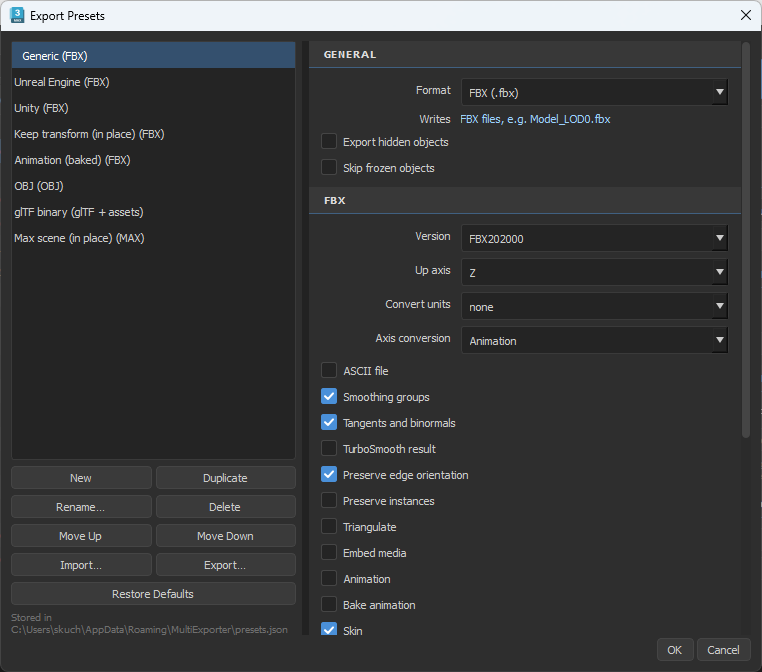Click the Rename... button
Viewport: 762px width, 672px height.
pos(81,507)
